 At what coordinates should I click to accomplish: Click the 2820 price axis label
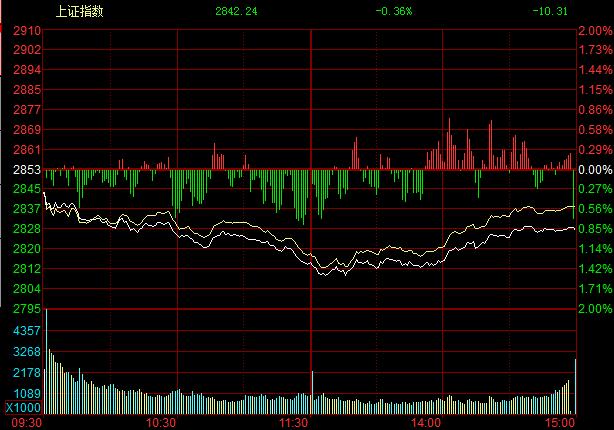[27, 249]
